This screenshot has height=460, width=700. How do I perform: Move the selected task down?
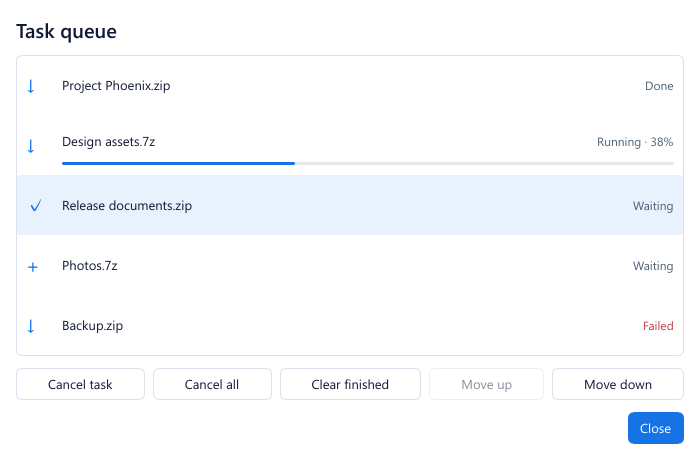[618, 384]
